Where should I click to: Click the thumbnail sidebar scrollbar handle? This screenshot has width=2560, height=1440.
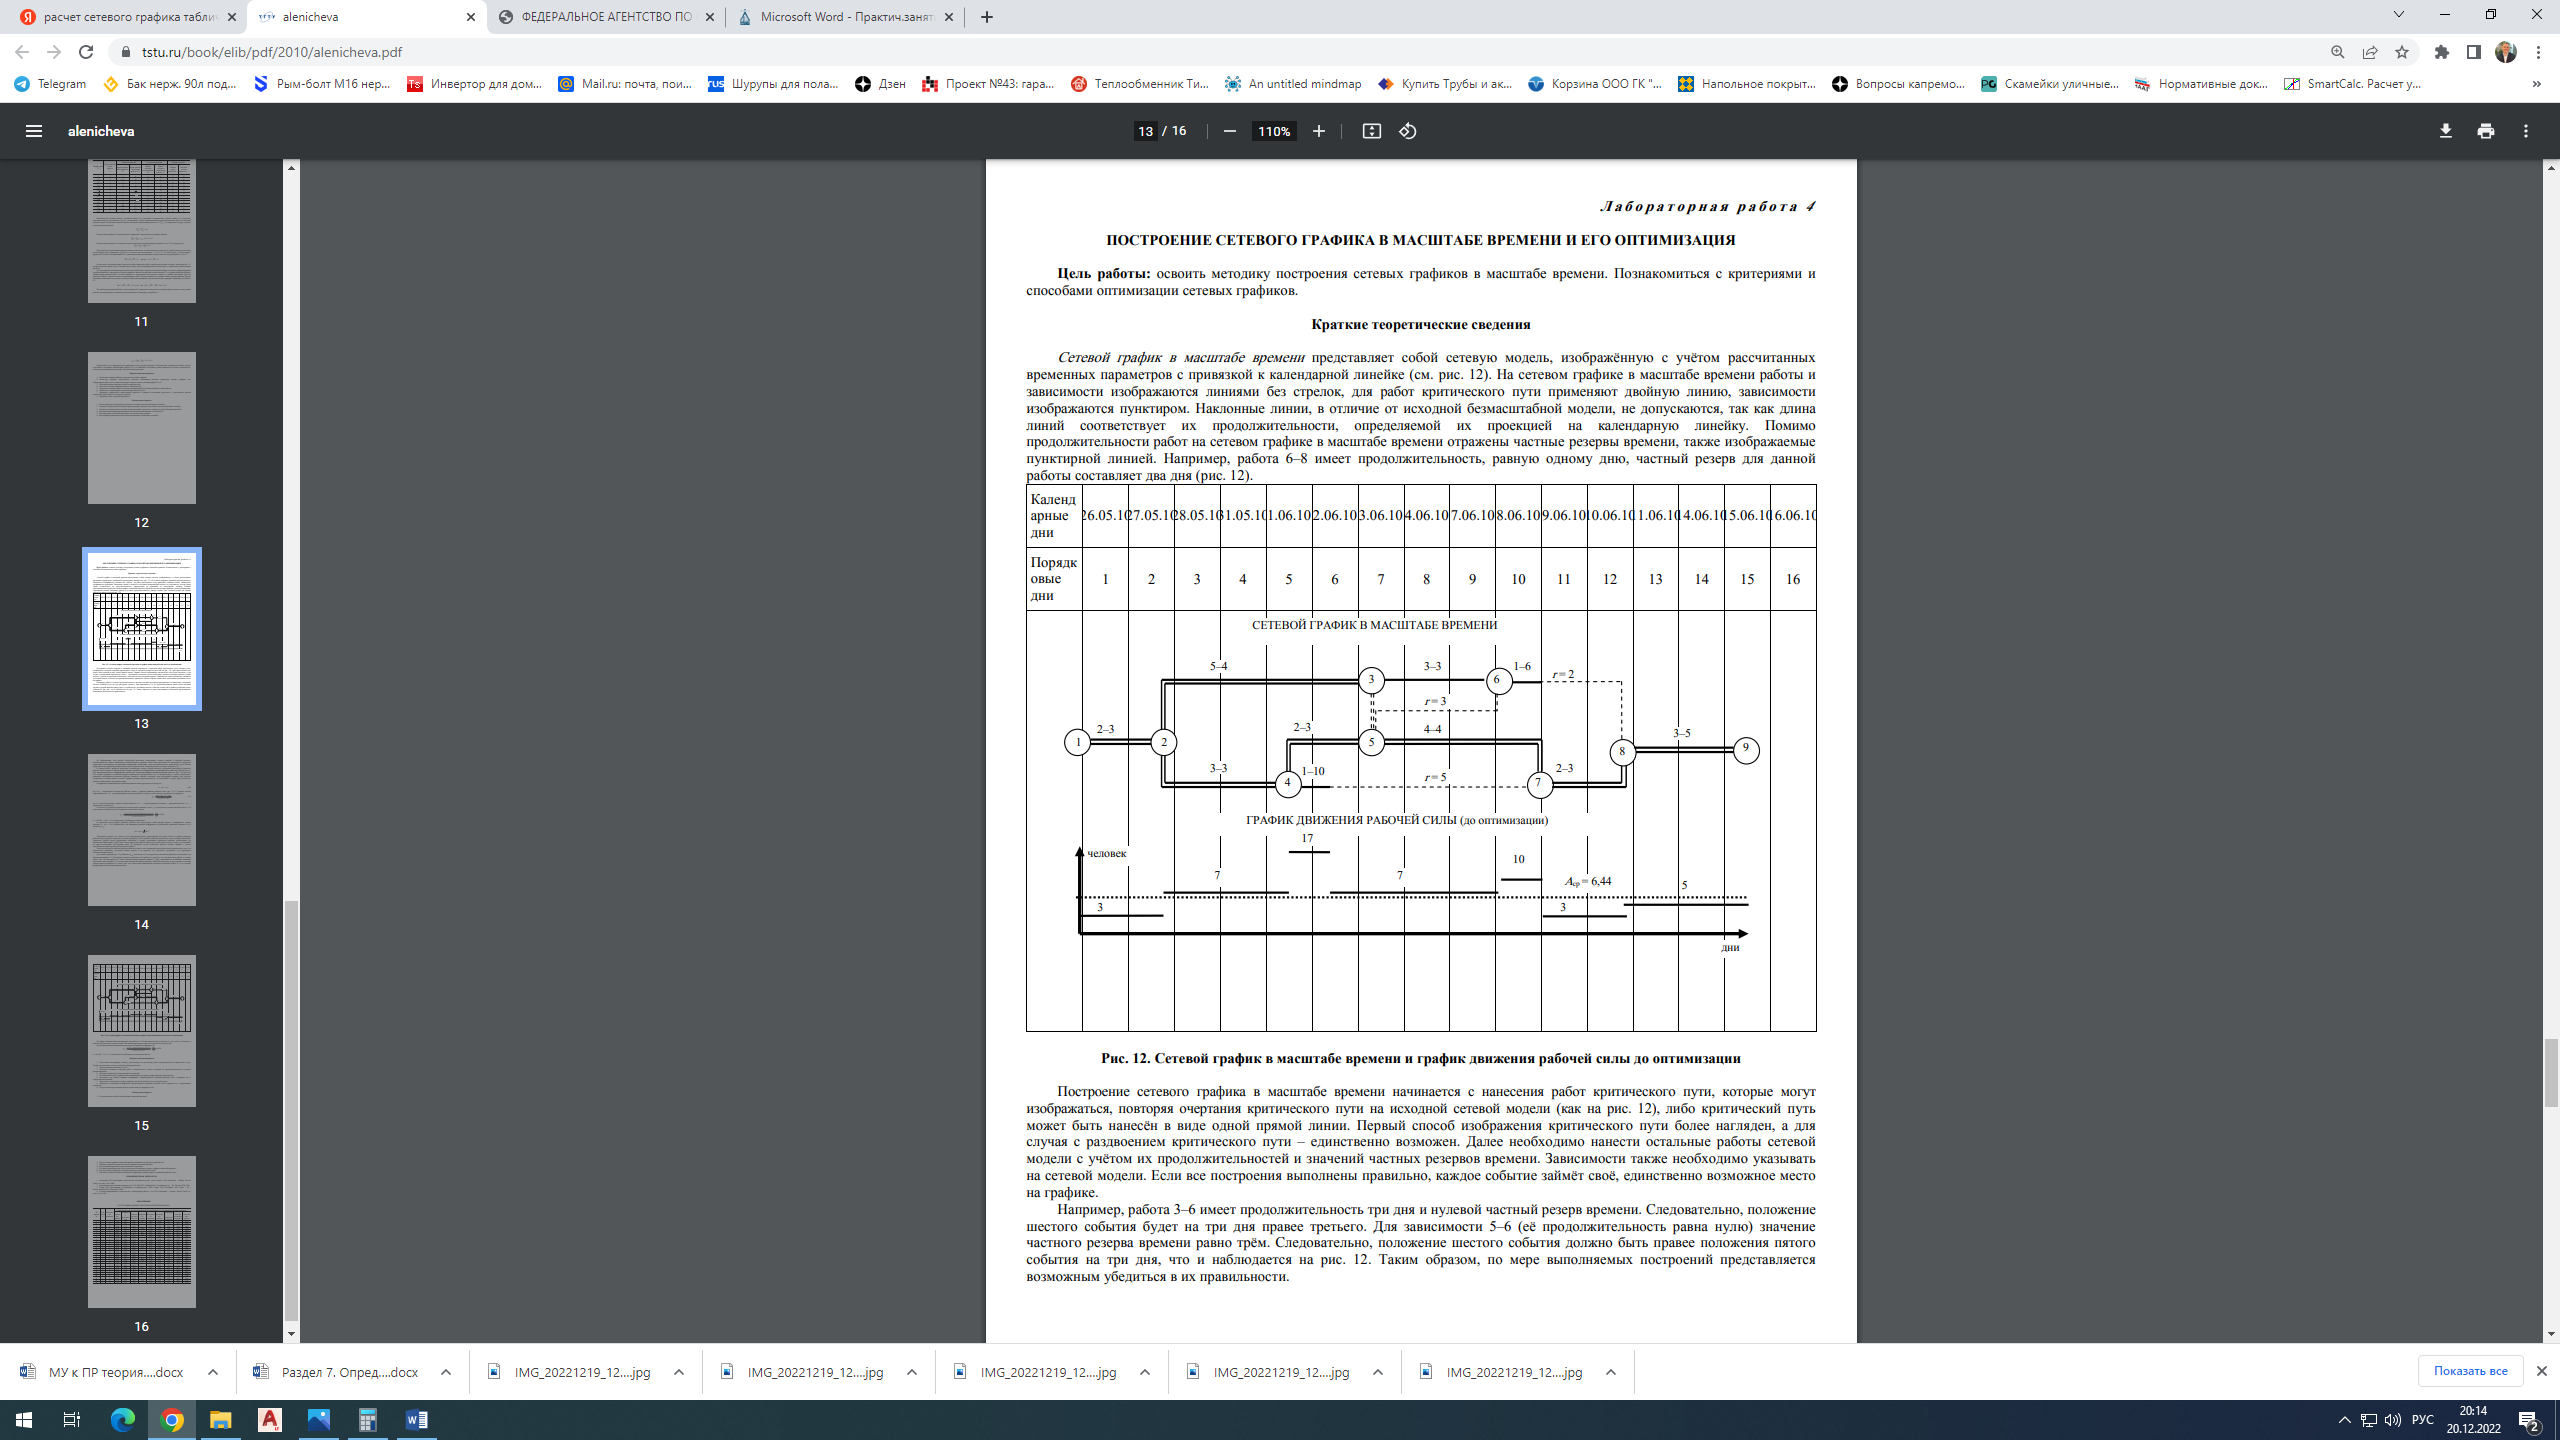tap(291, 1110)
